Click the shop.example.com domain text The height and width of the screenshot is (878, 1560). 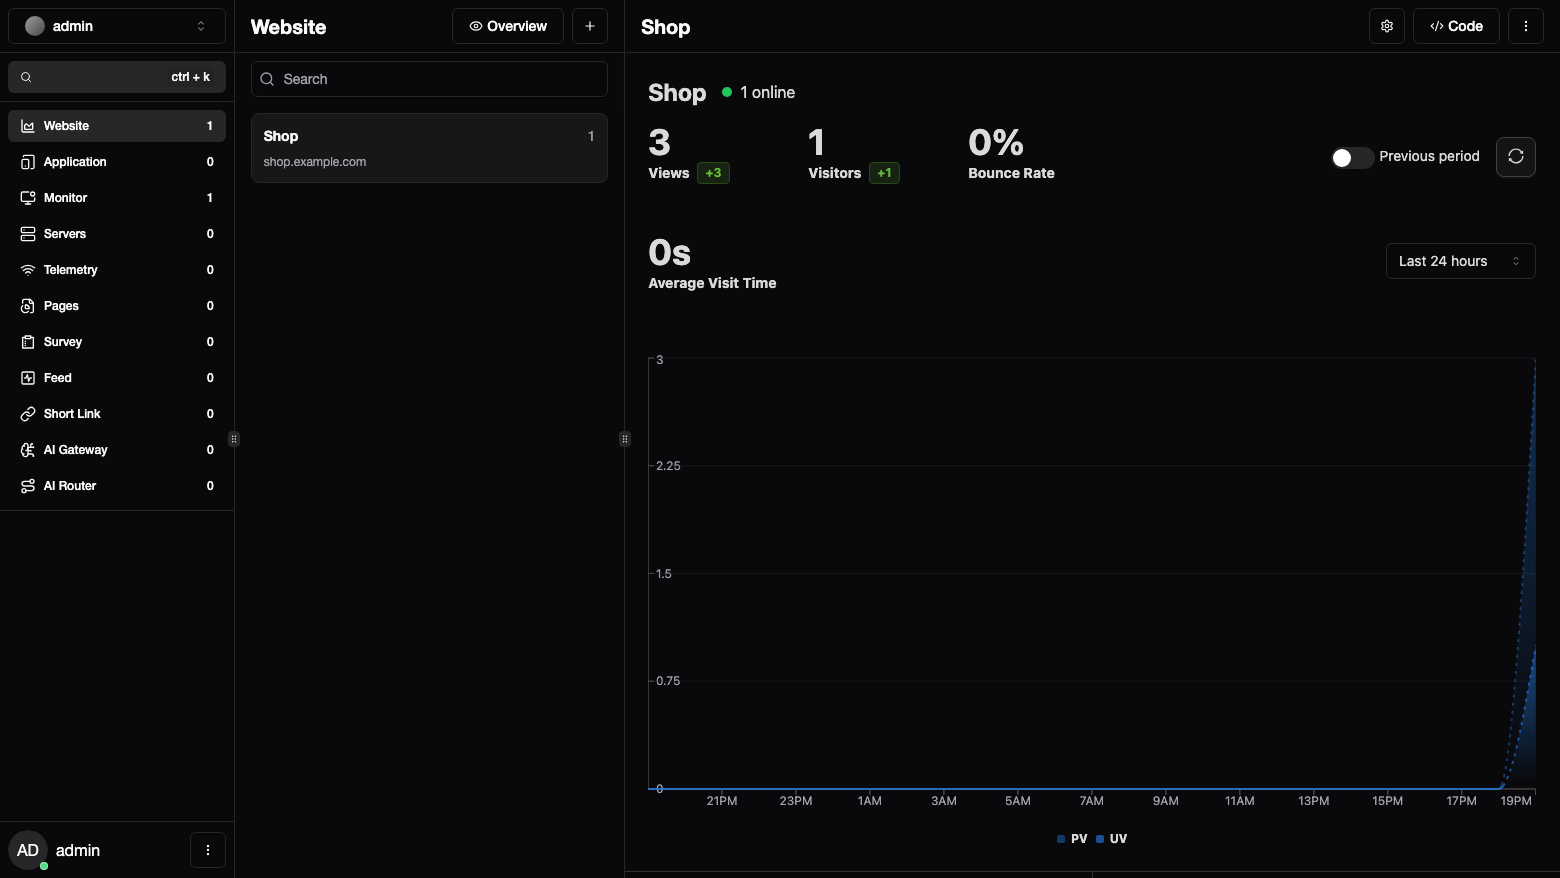pyautogui.click(x=315, y=162)
